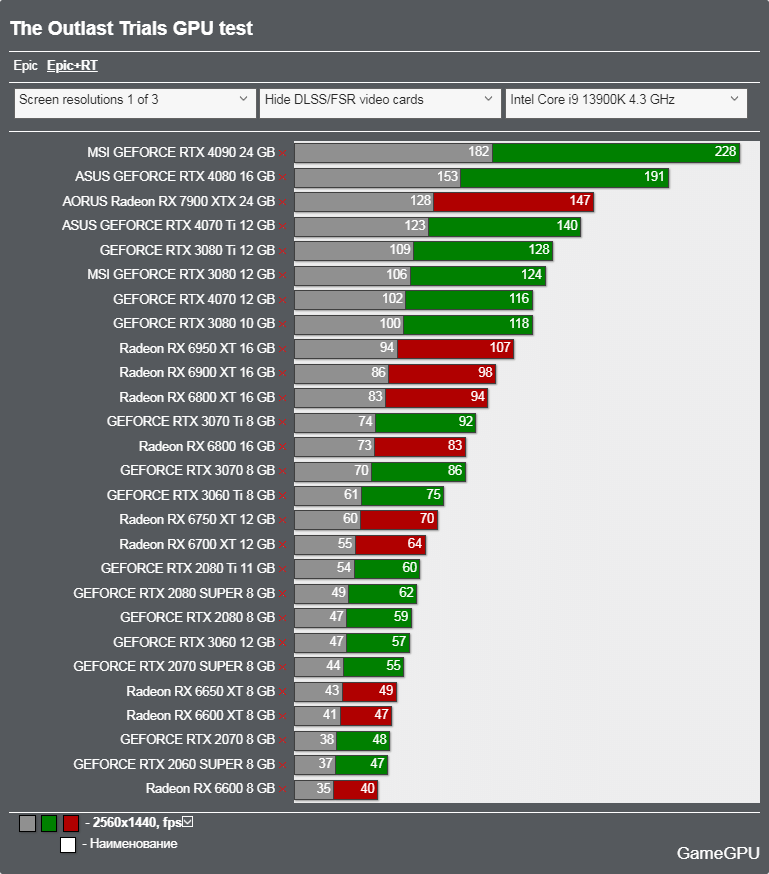Image resolution: width=769 pixels, height=874 pixels.
Task: Click red X beside Radeon RX 6650 XT
Action: tap(283, 692)
